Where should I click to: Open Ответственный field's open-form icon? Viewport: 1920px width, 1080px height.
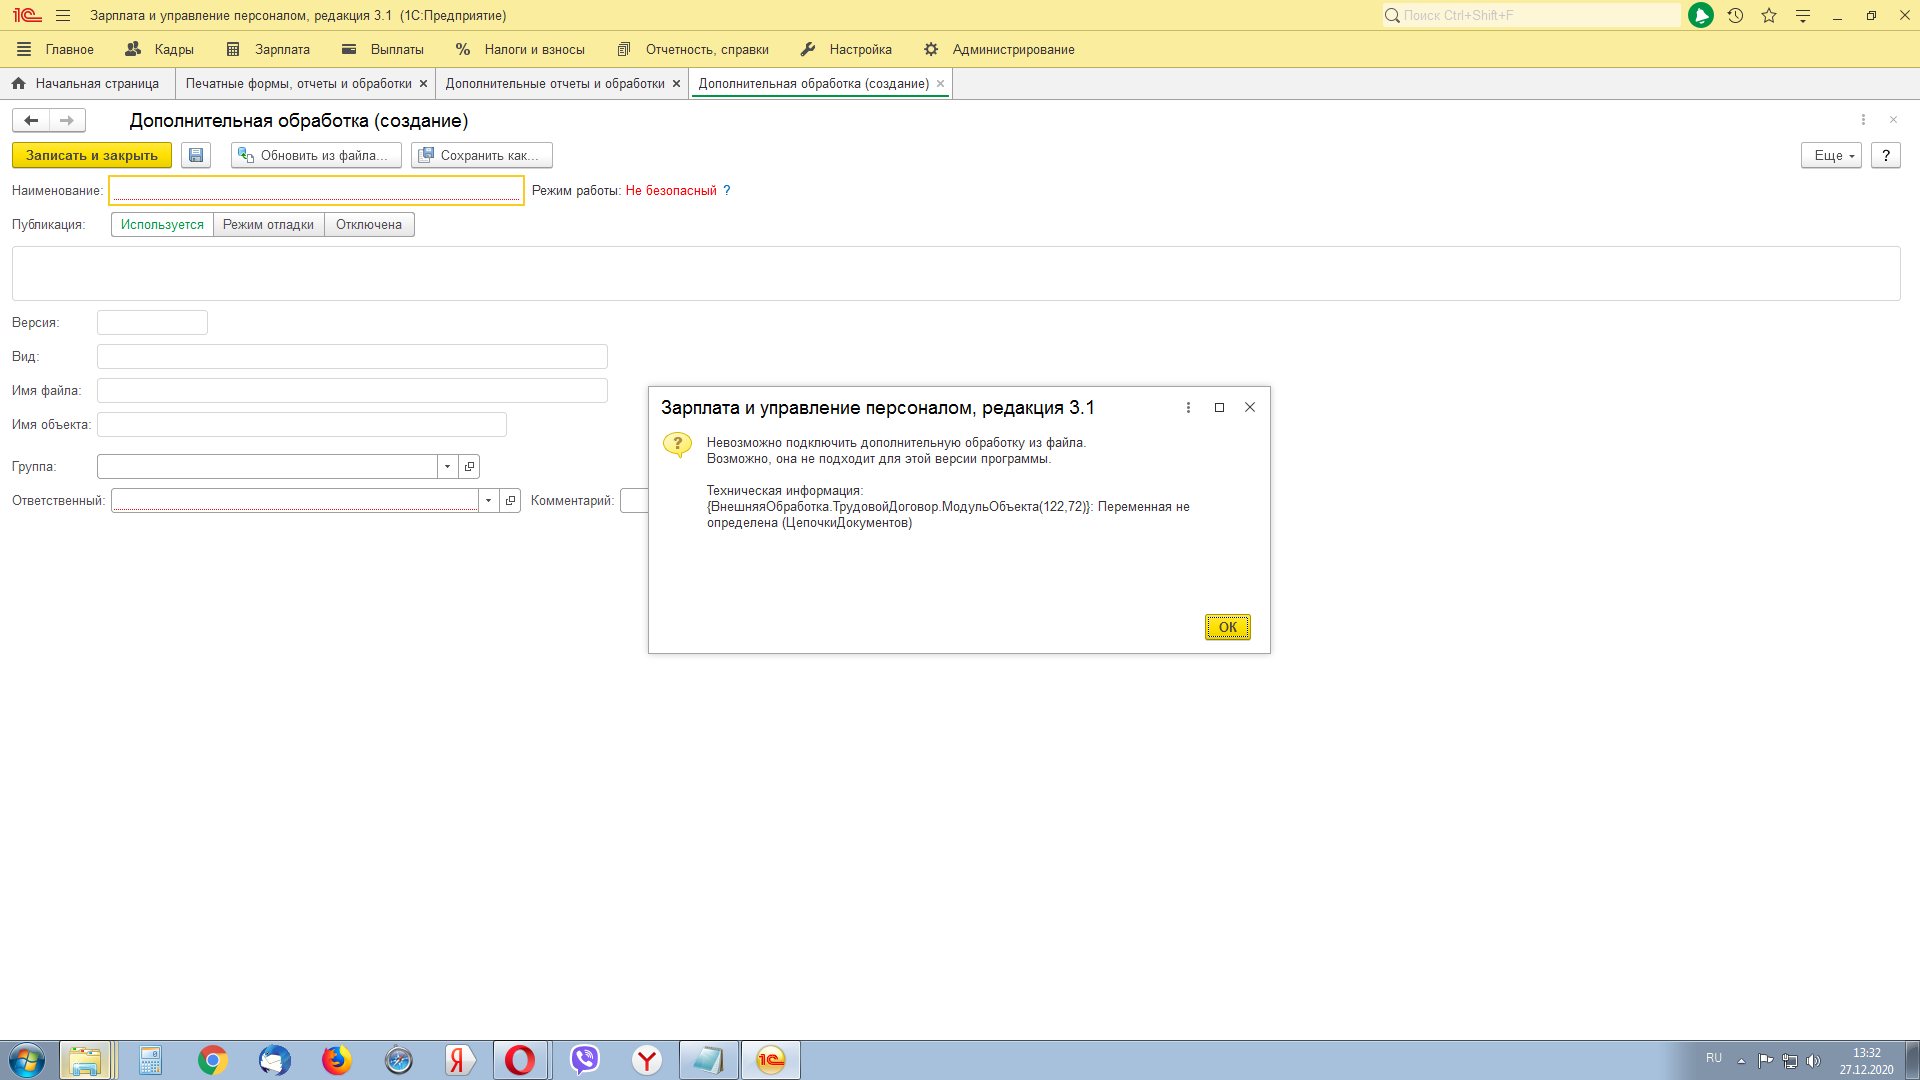[x=510, y=501]
